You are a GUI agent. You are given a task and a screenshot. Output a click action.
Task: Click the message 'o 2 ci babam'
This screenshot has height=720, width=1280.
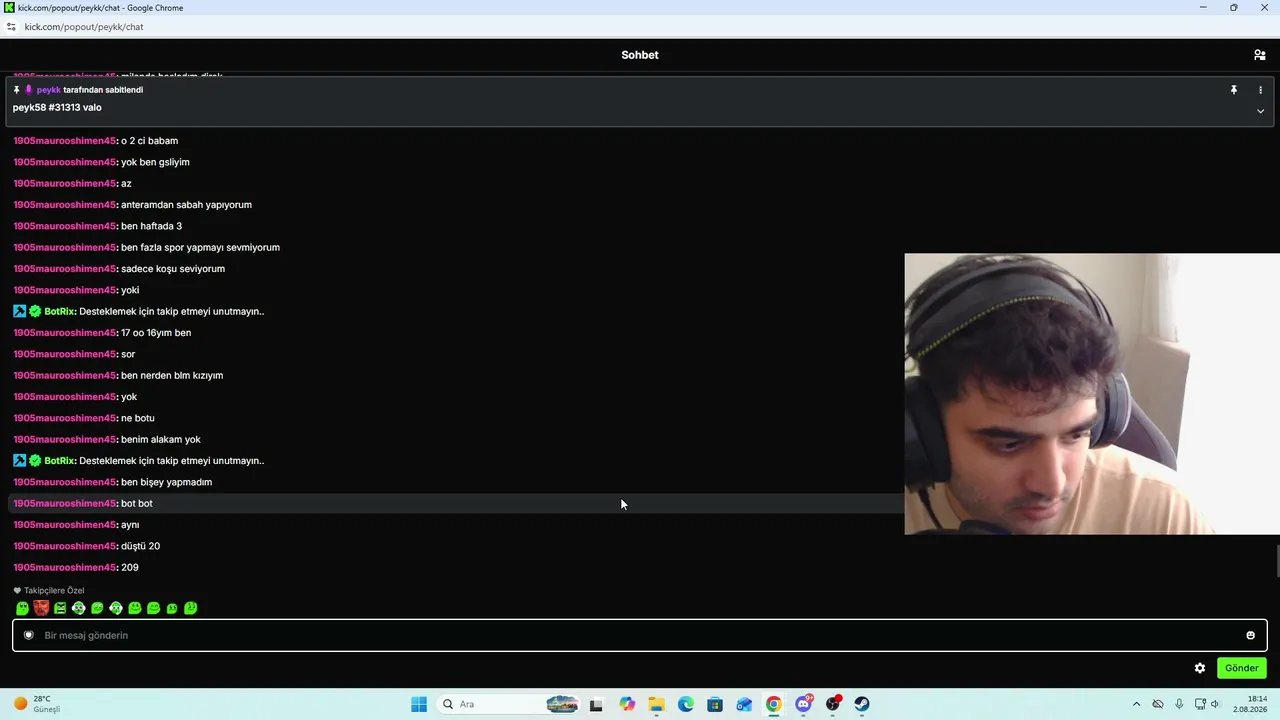click(x=149, y=141)
